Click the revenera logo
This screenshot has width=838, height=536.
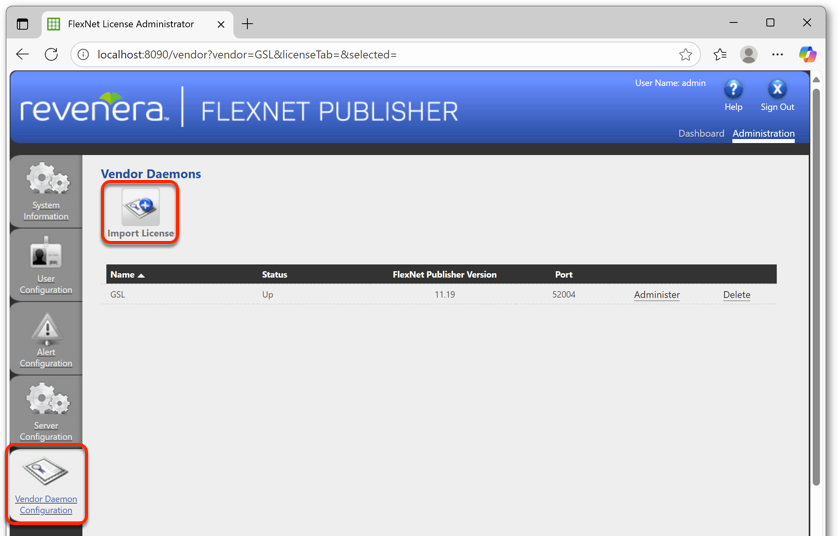(x=94, y=107)
